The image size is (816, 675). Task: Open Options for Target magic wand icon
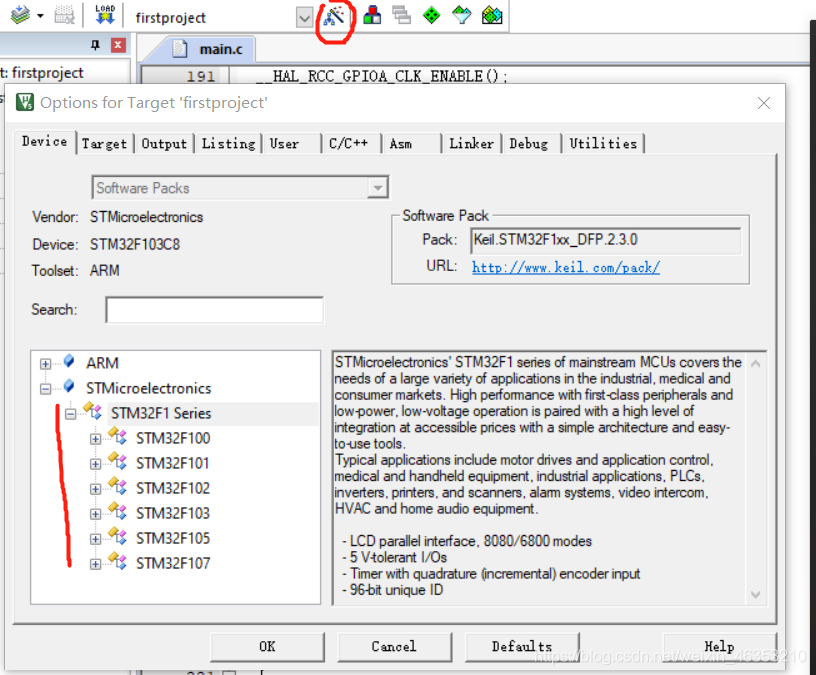[334, 16]
